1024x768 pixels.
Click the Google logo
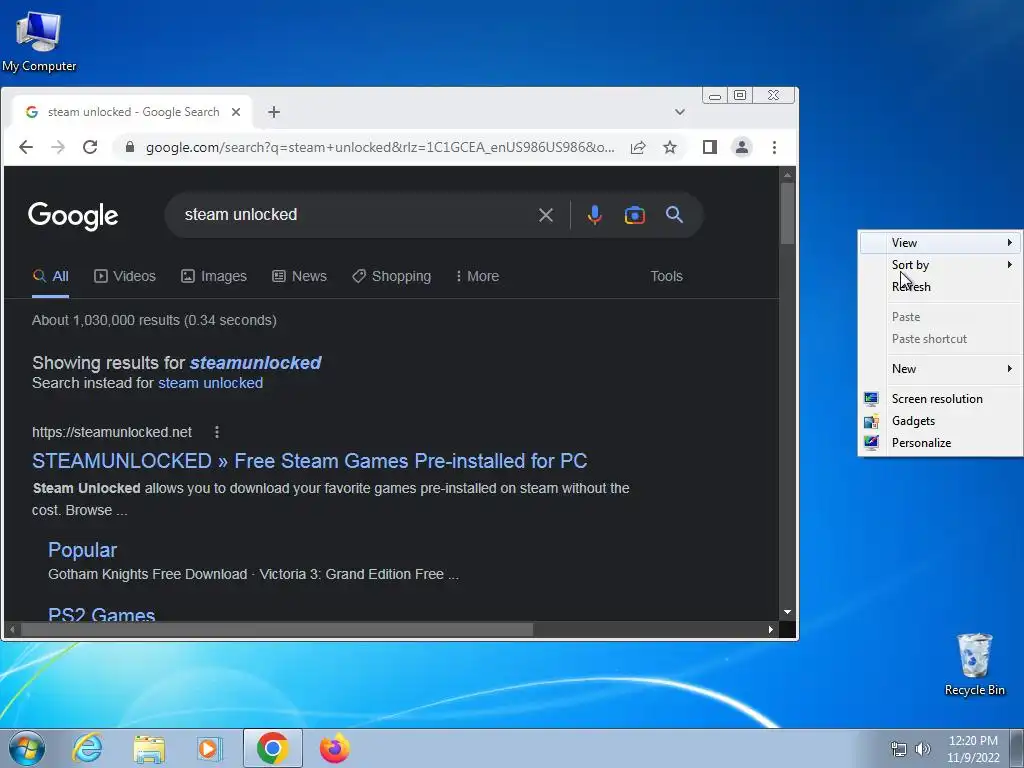coord(72,216)
